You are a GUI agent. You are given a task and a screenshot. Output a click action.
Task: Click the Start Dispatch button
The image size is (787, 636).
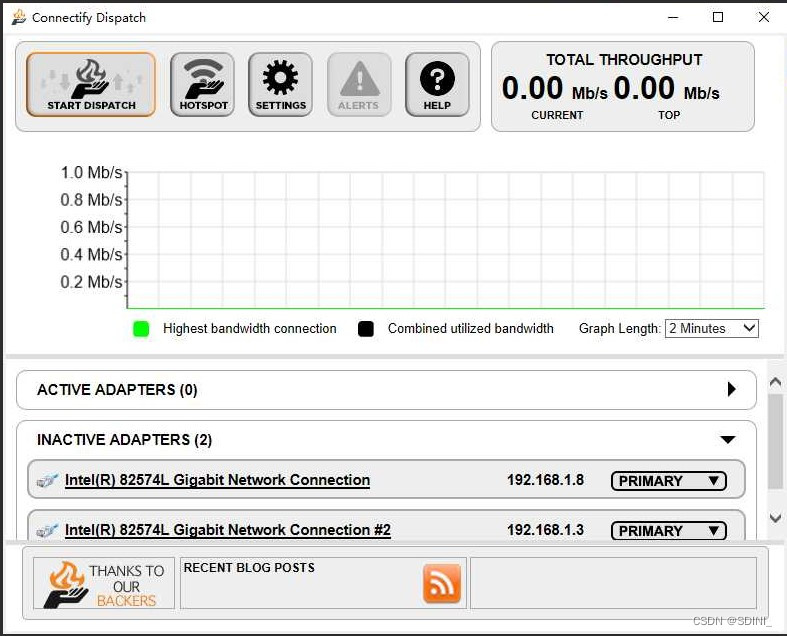pyautogui.click(x=91, y=84)
